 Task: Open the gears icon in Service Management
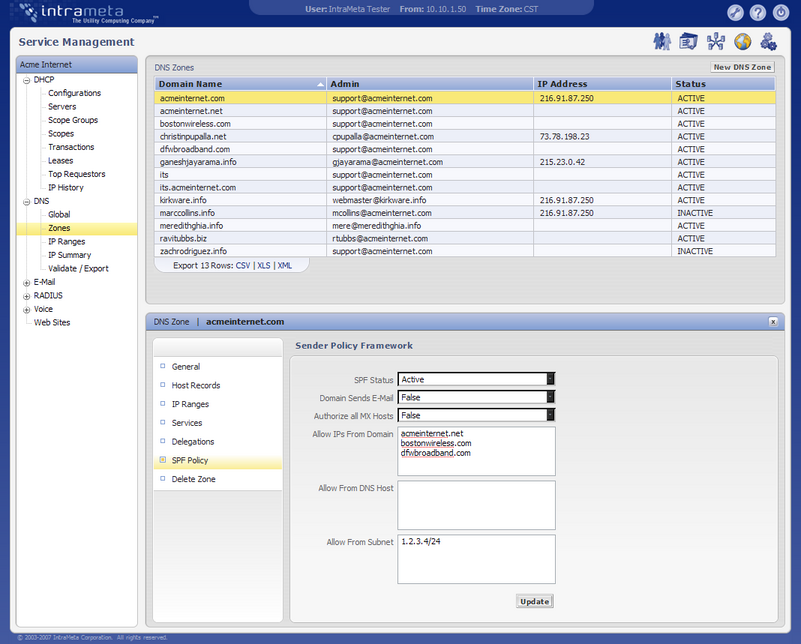pyautogui.click(x=768, y=41)
